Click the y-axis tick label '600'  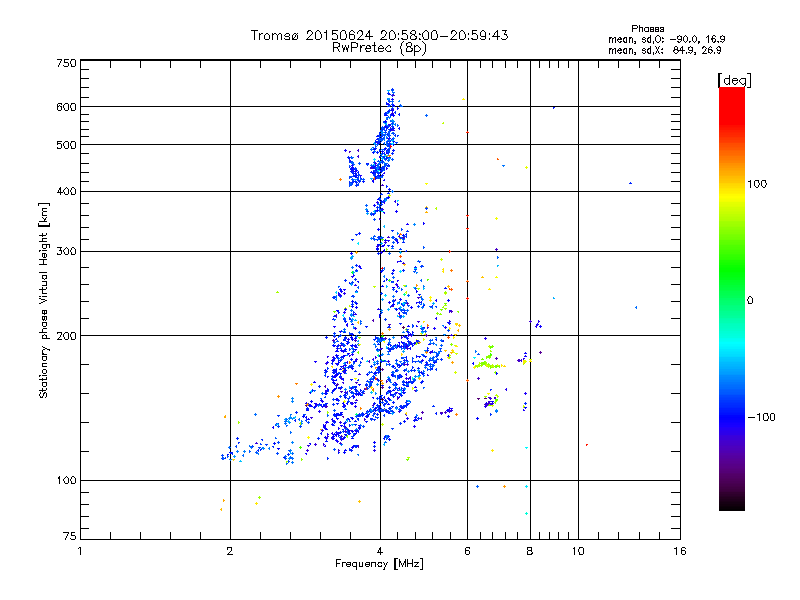click(67, 107)
